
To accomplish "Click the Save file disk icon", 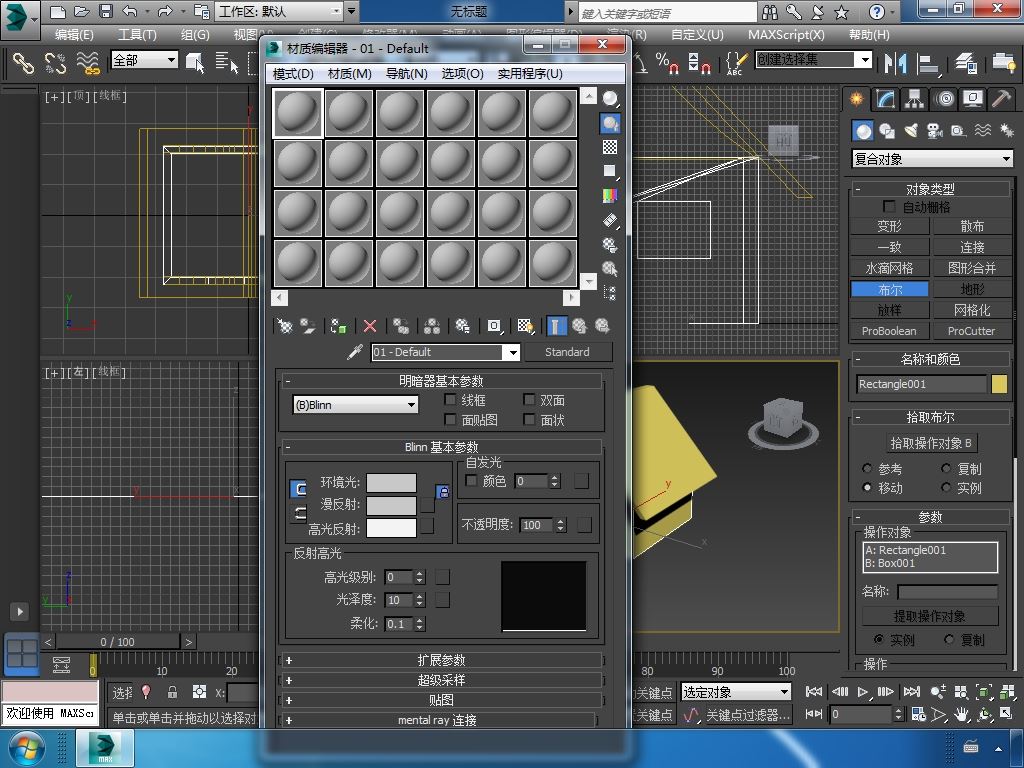I will (x=106, y=11).
